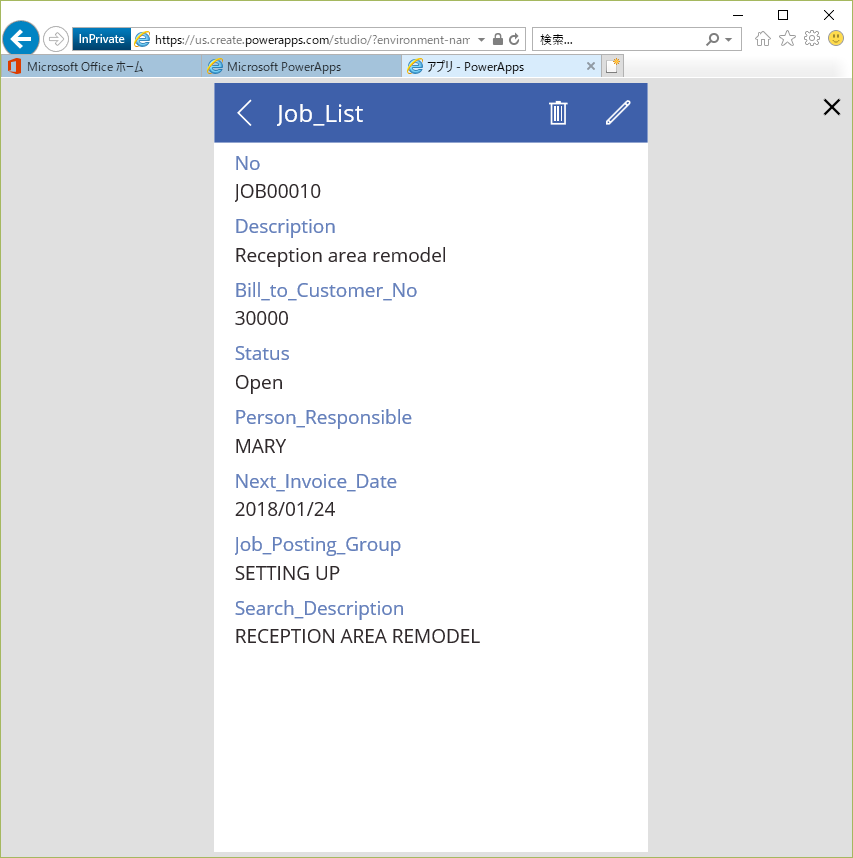Image resolution: width=853 pixels, height=858 pixels.
Task: Open the search provider dropdown arrow
Action: [729, 39]
